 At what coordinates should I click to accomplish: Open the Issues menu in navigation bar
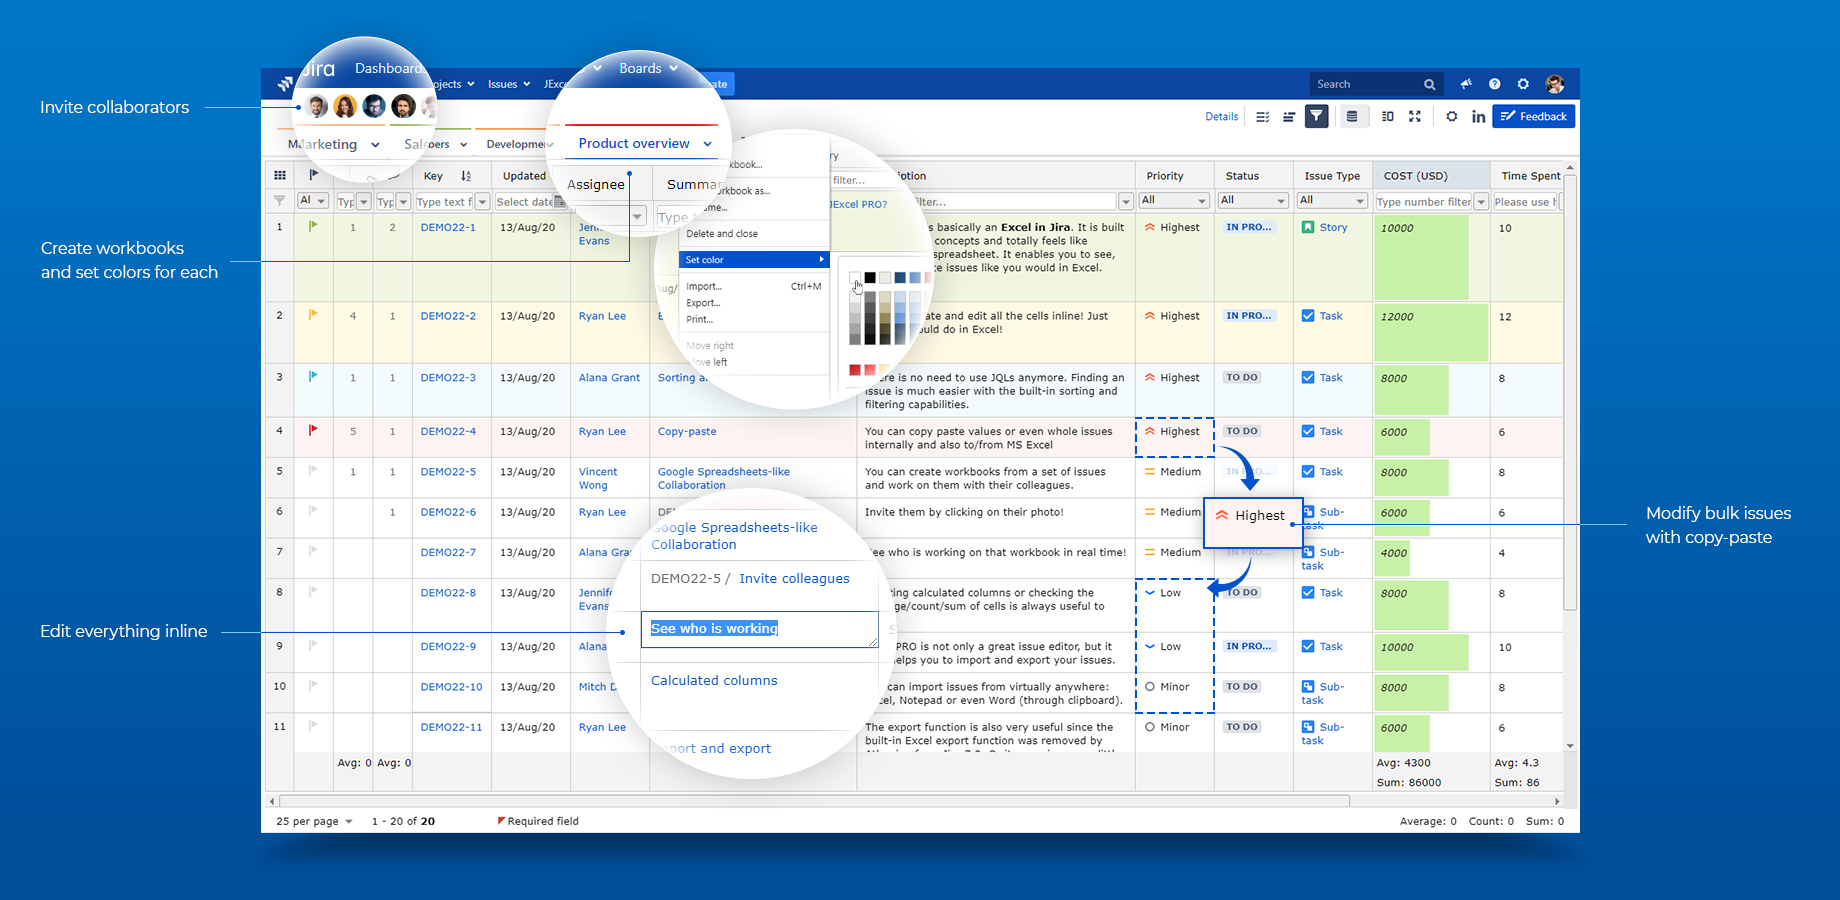(x=509, y=84)
